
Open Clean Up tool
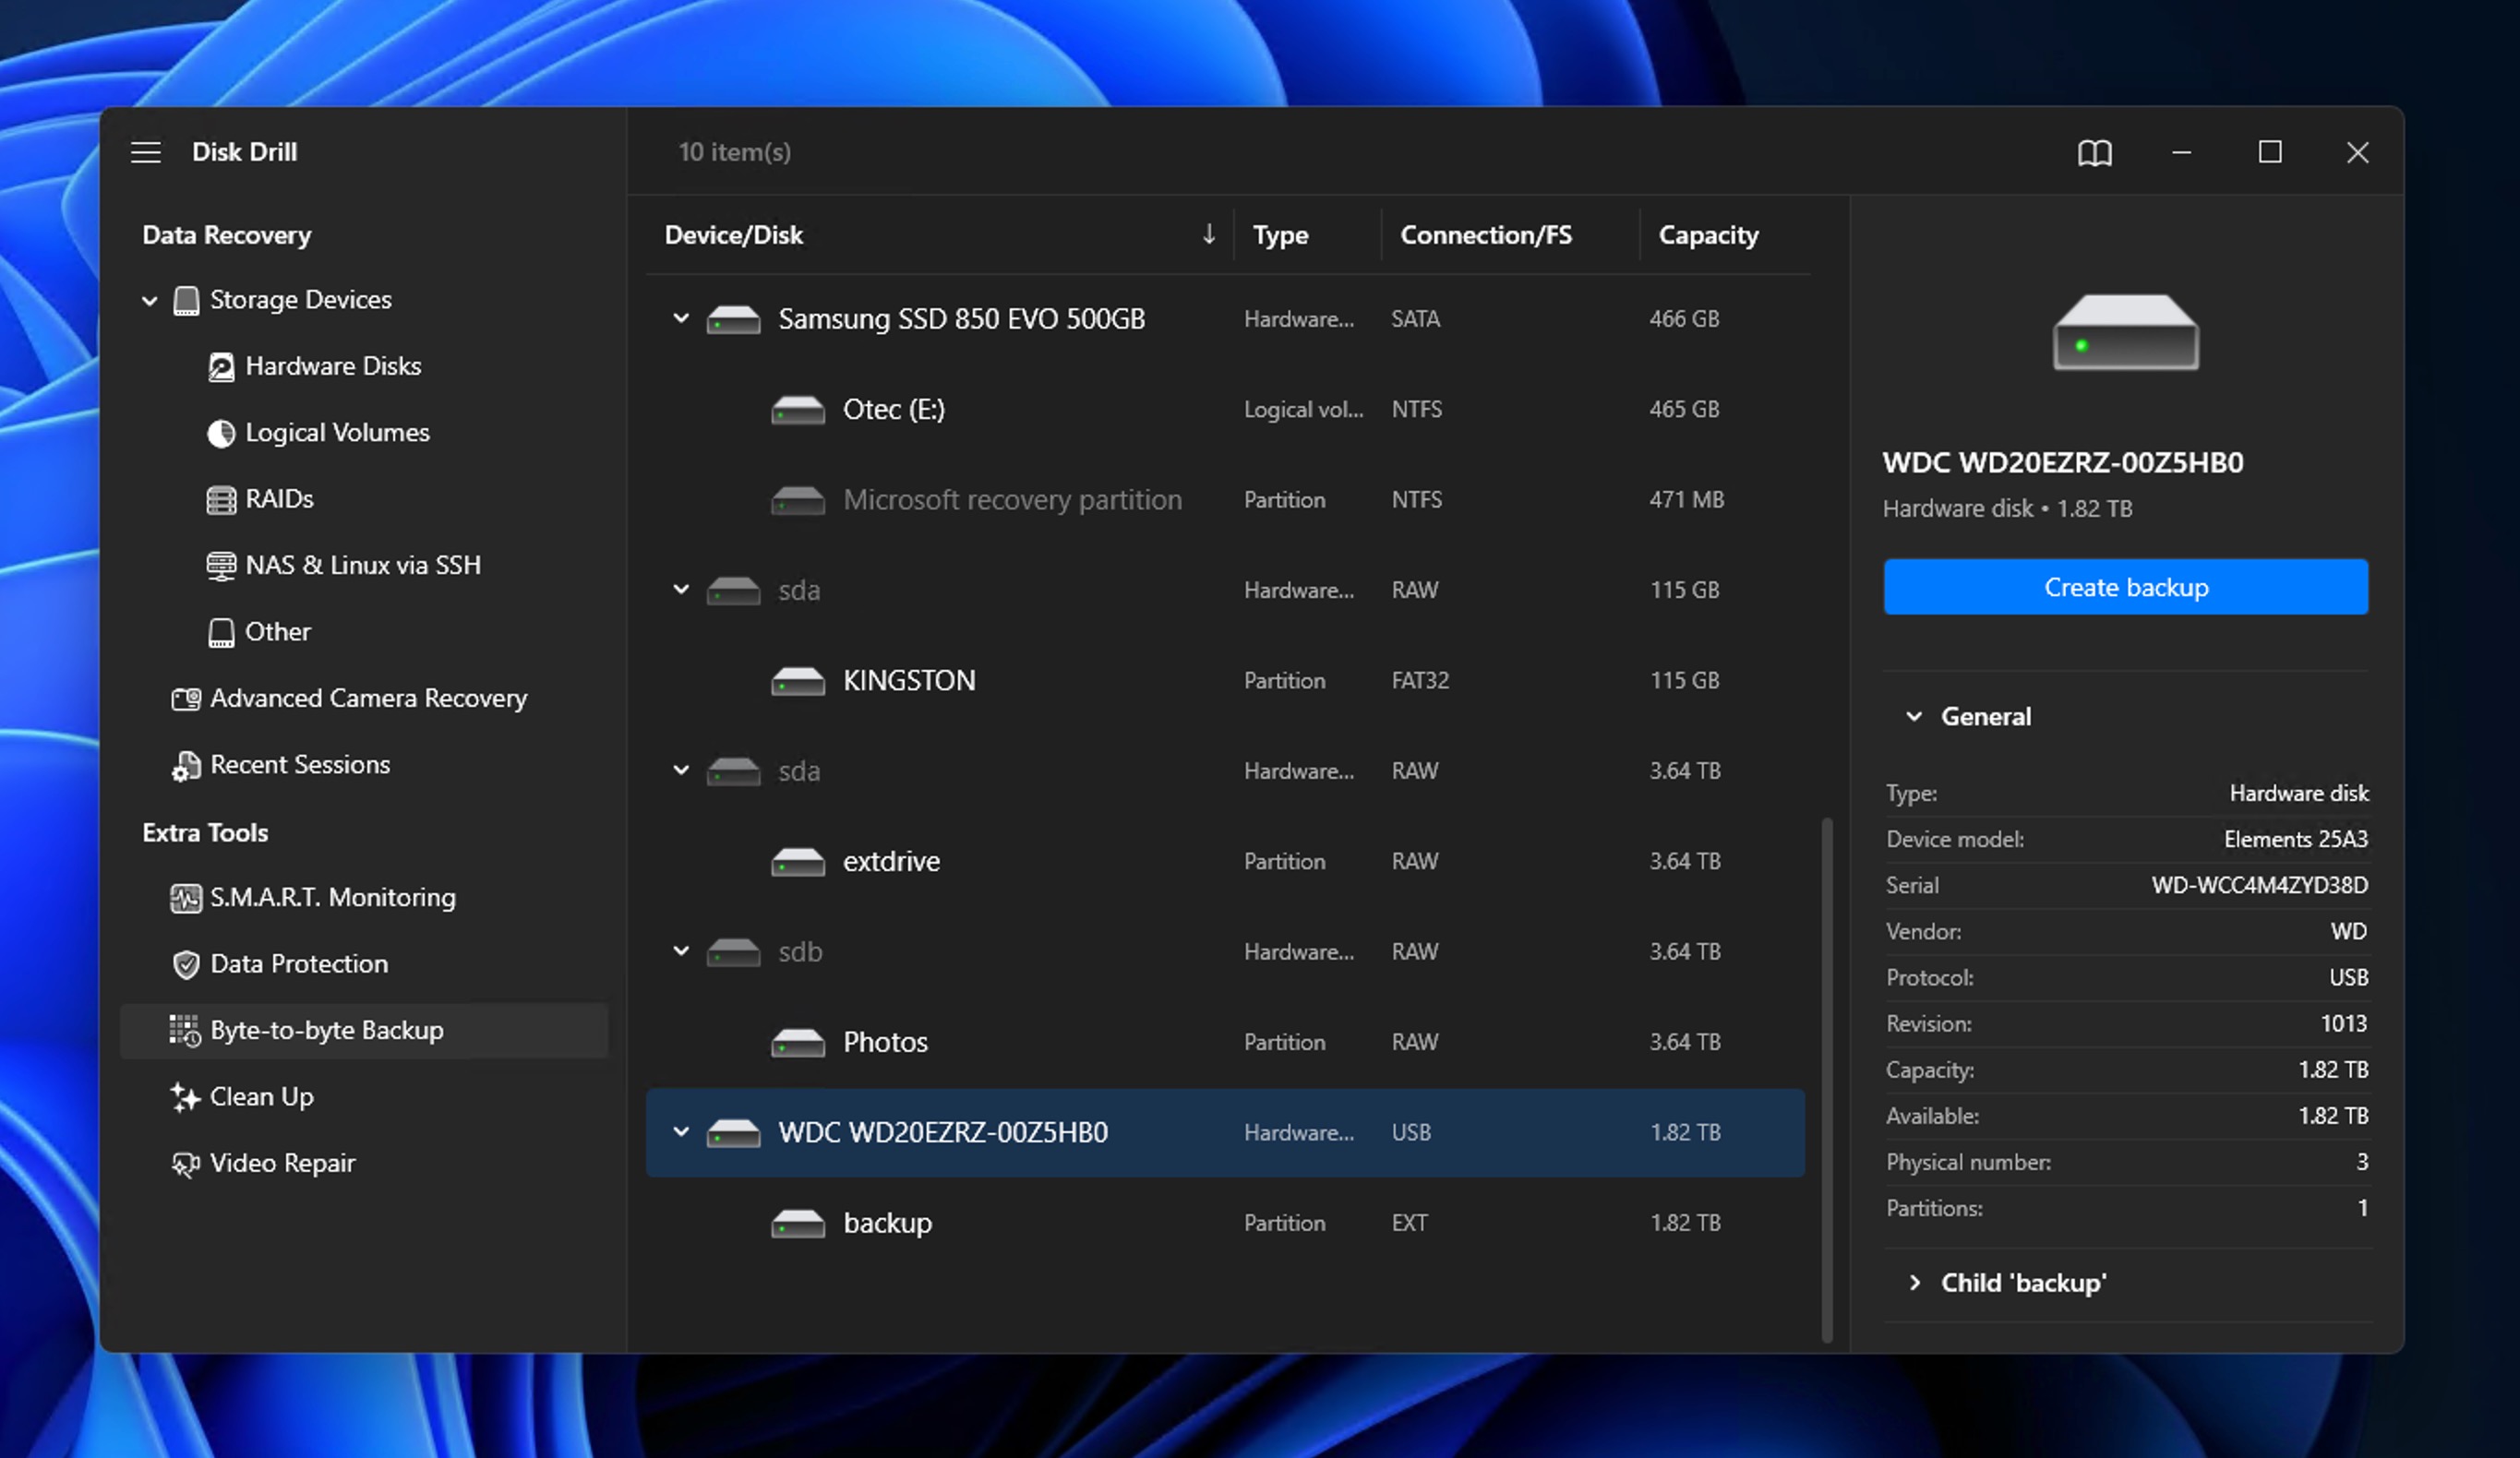pos(261,1097)
